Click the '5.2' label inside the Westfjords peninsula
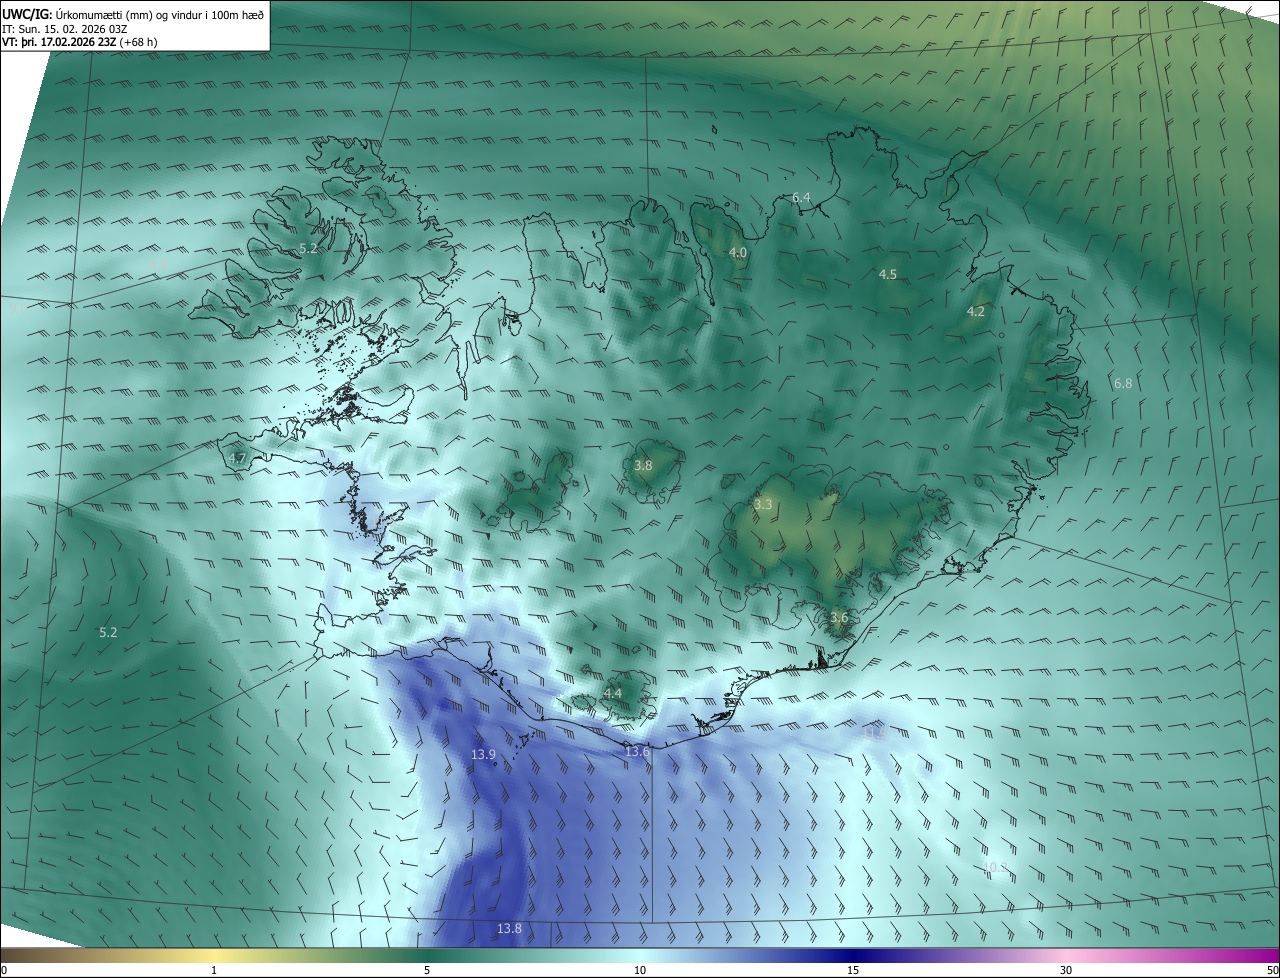The image size is (1280, 978). (x=308, y=248)
